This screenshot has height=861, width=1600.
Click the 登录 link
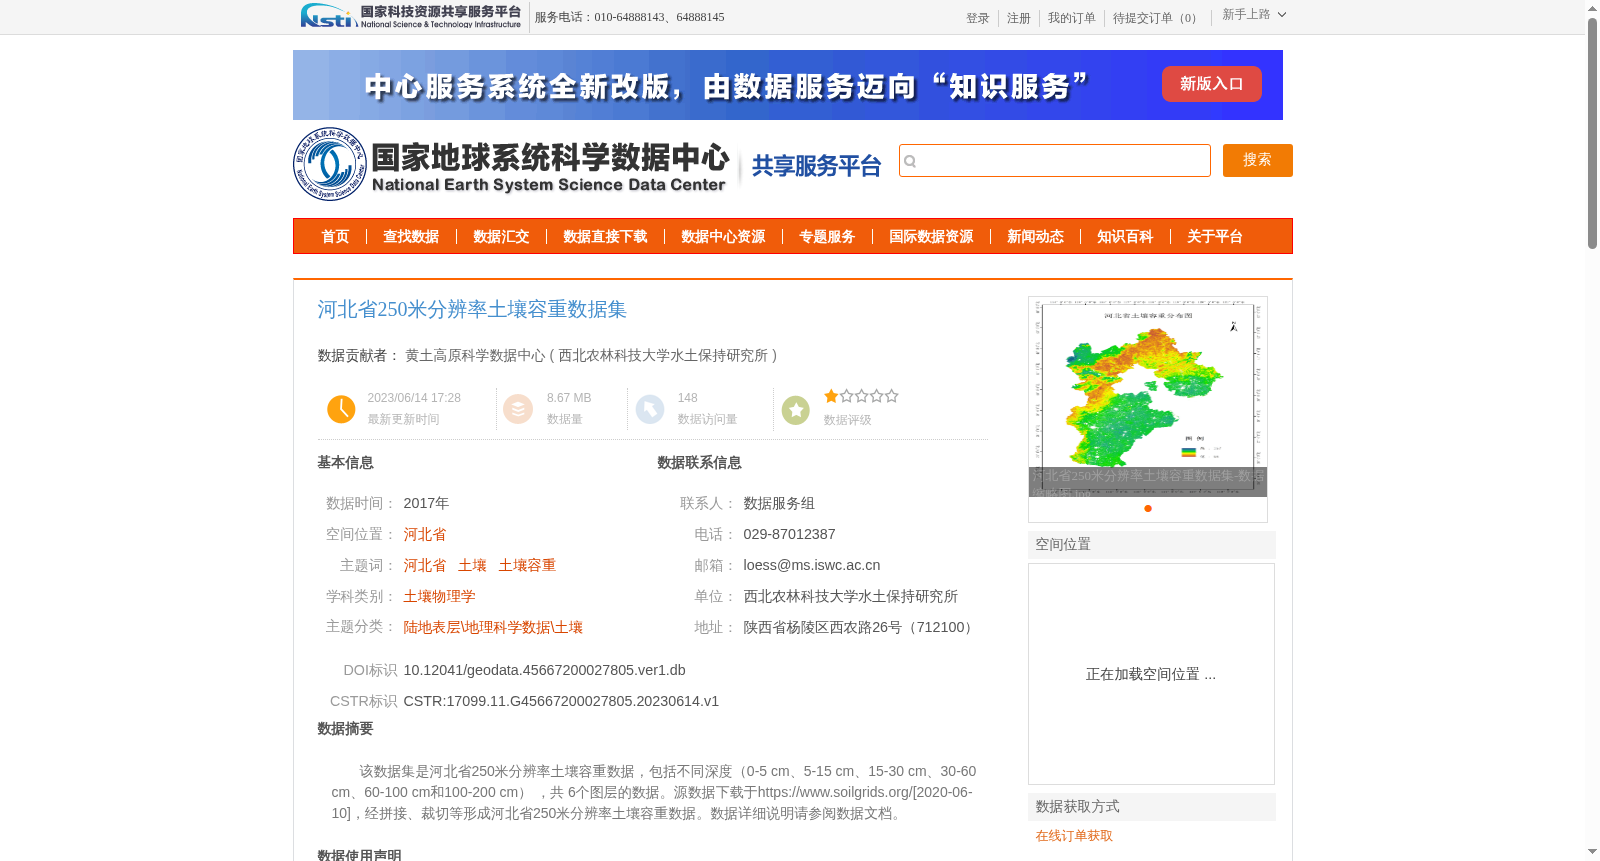click(978, 18)
